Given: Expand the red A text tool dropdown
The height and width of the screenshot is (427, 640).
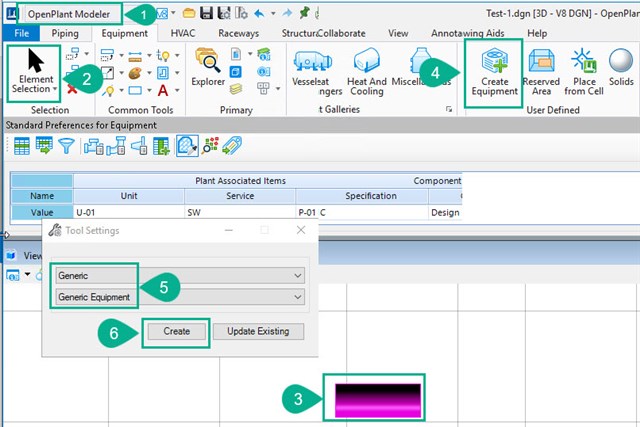Looking at the screenshot, I should 177,90.
